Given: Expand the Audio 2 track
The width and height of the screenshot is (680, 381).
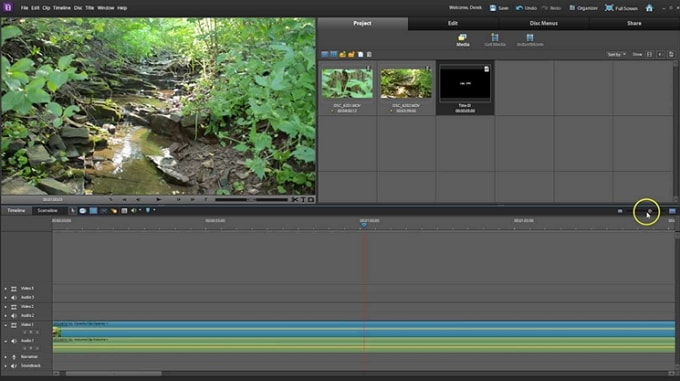Looking at the screenshot, I should point(6,316).
